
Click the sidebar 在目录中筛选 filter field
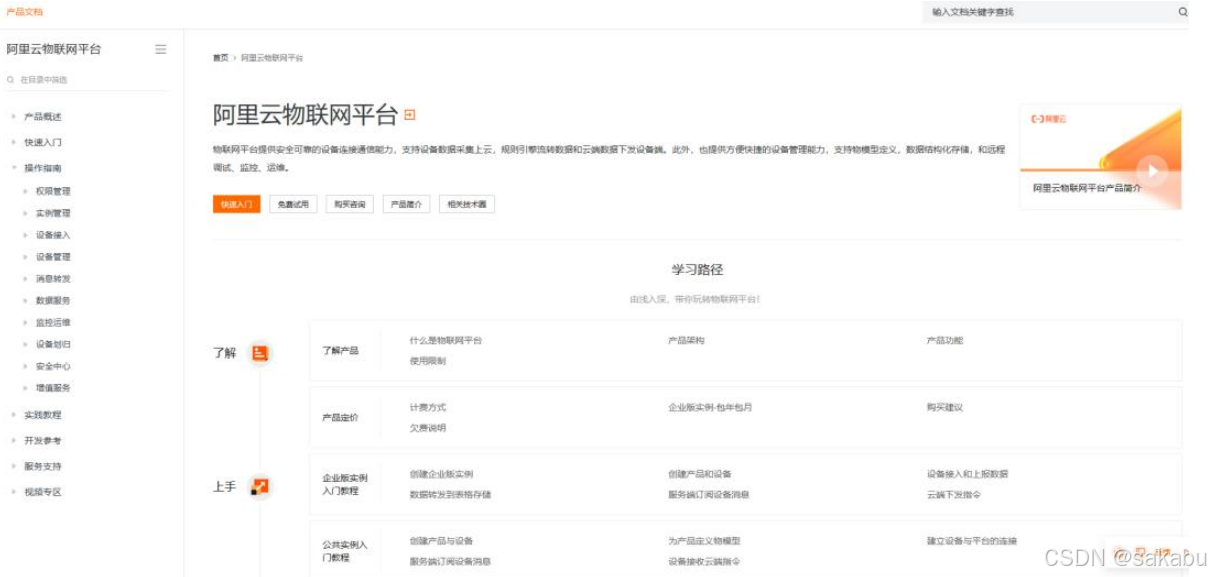click(x=90, y=79)
